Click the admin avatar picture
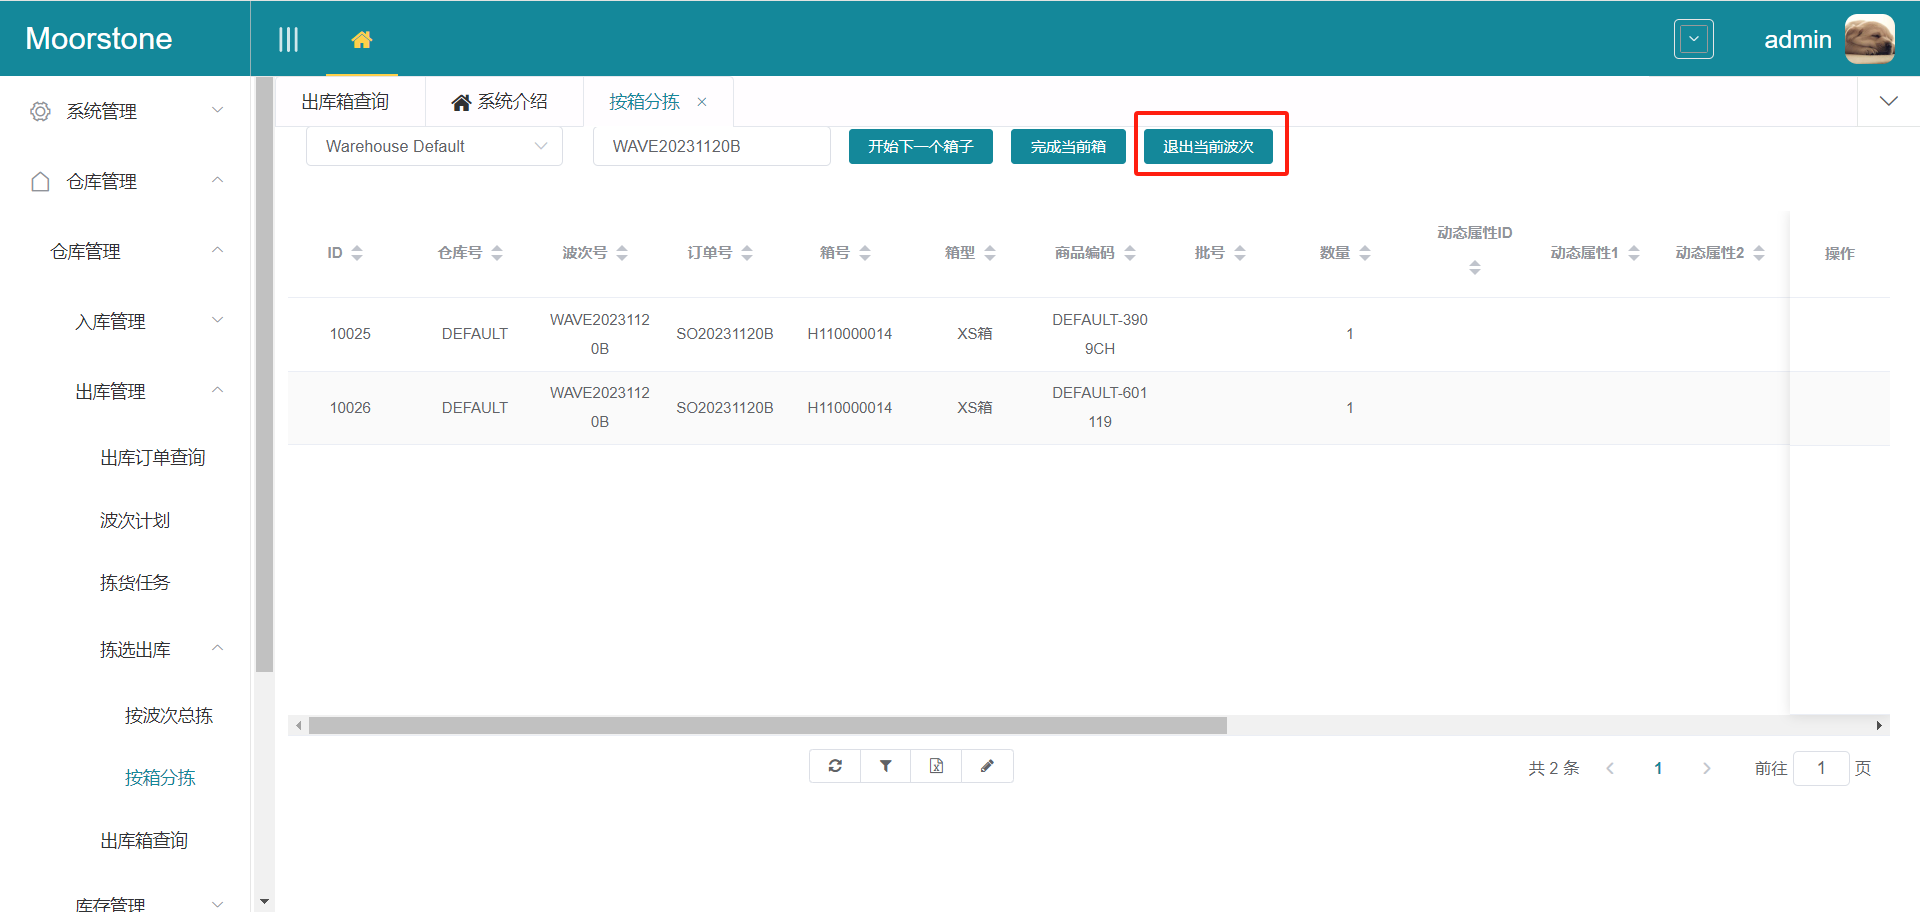The height and width of the screenshot is (912, 1920). coord(1868,40)
